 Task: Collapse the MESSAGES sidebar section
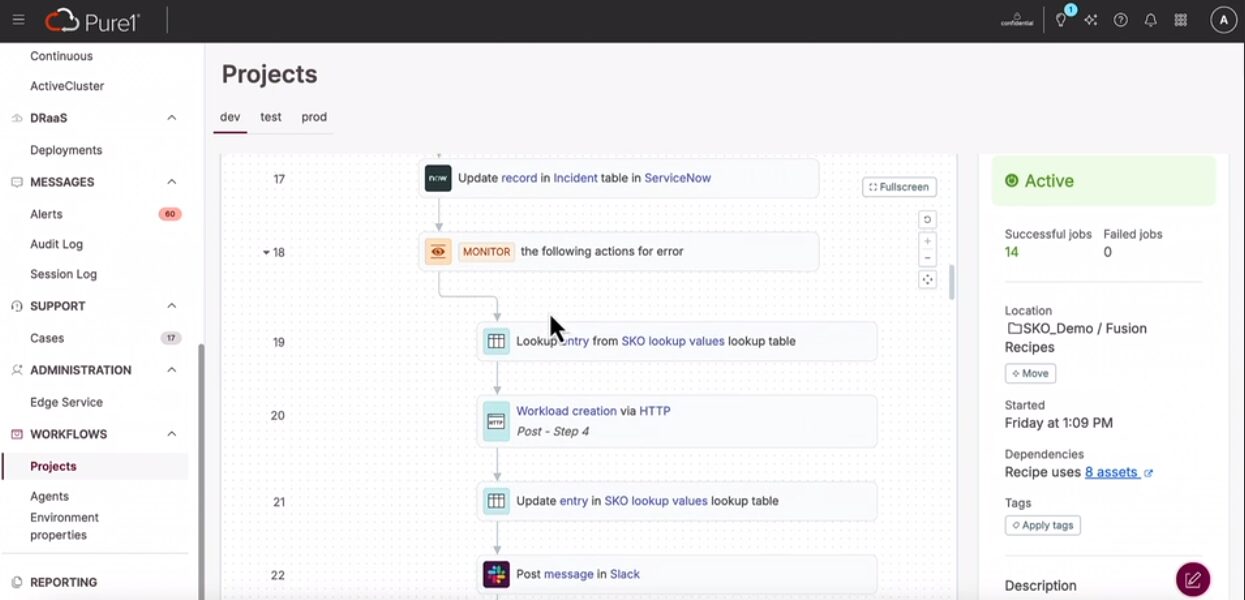171,182
